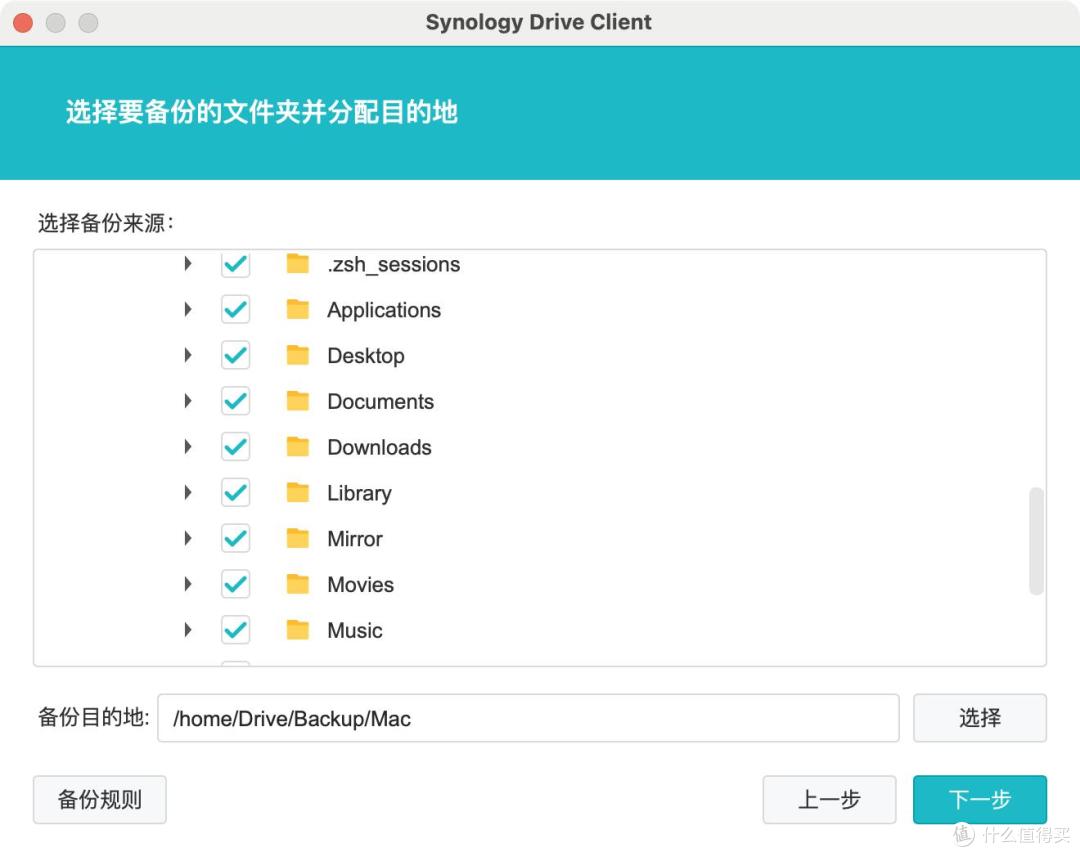Expand the Applications folder tree
Image resolution: width=1080 pixels, height=857 pixels.
188,309
